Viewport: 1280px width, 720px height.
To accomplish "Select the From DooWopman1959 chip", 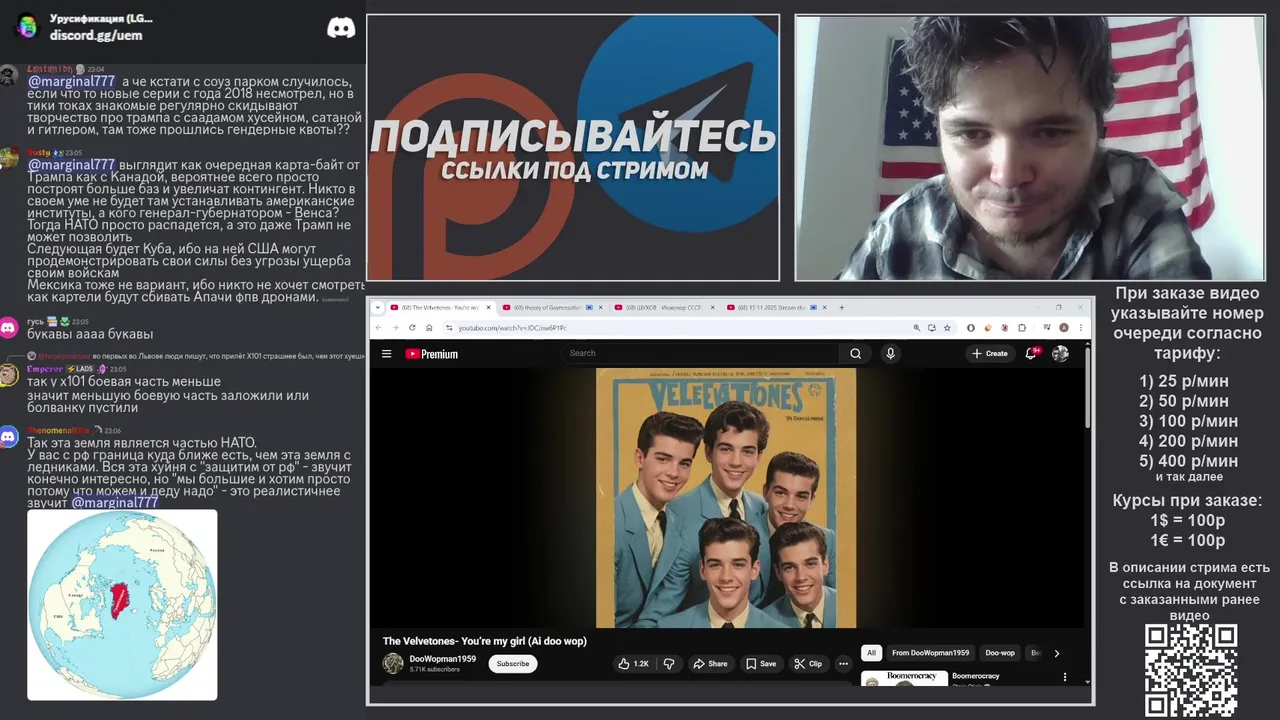I will (x=930, y=653).
